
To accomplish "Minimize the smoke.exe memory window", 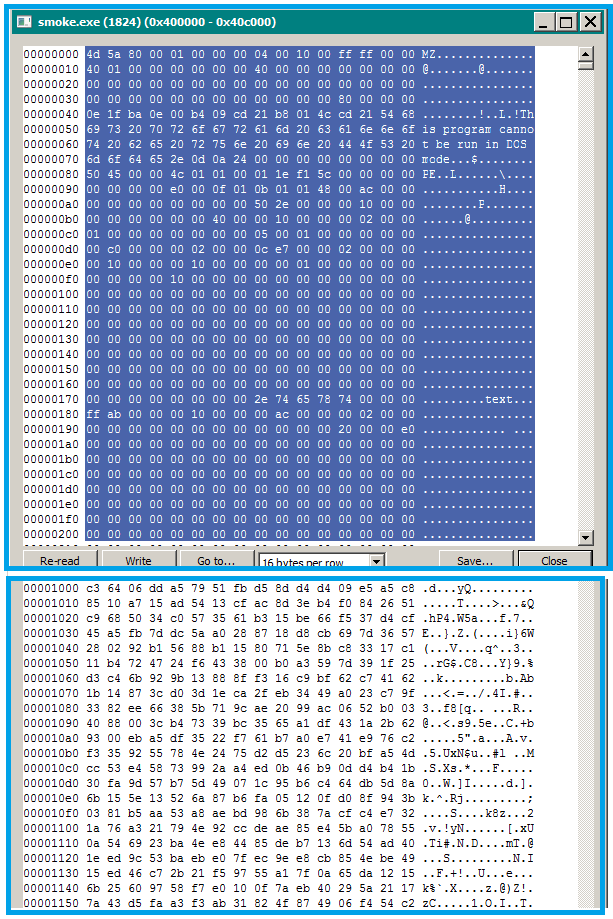I will [543, 21].
